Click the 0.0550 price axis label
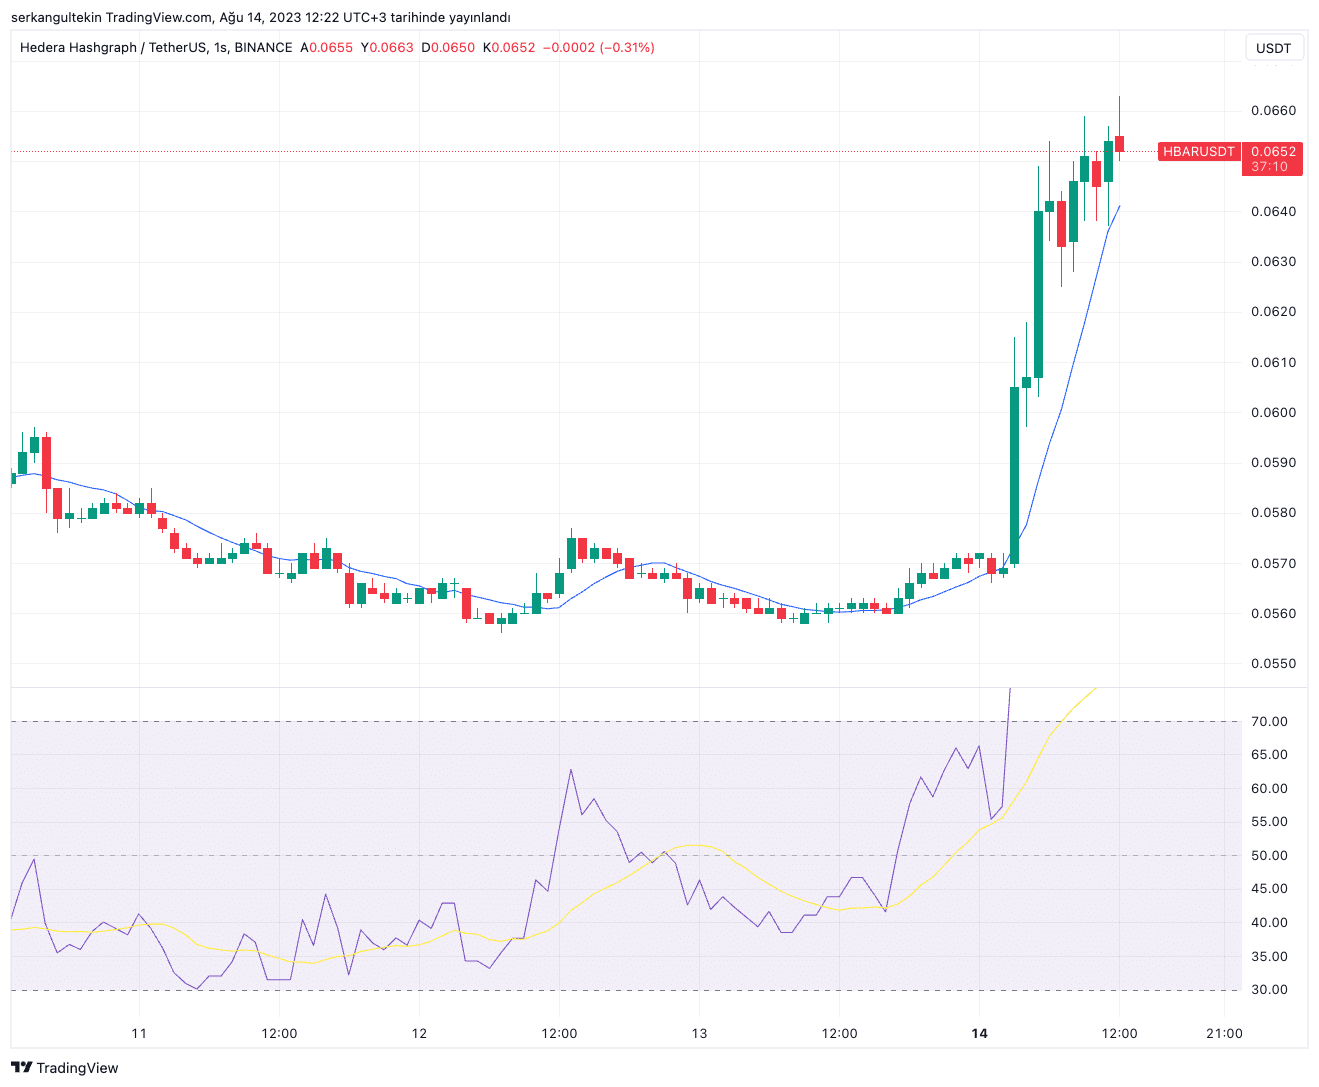The width and height of the screenshot is (1319, 1087). 1273,663
